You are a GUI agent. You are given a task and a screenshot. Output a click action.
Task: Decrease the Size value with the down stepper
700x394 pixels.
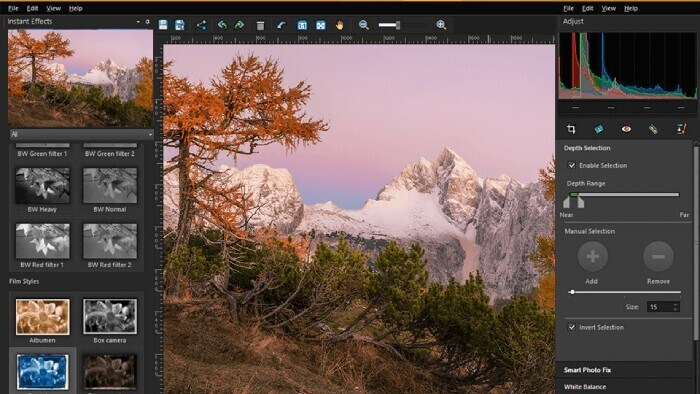click(675, 310)
